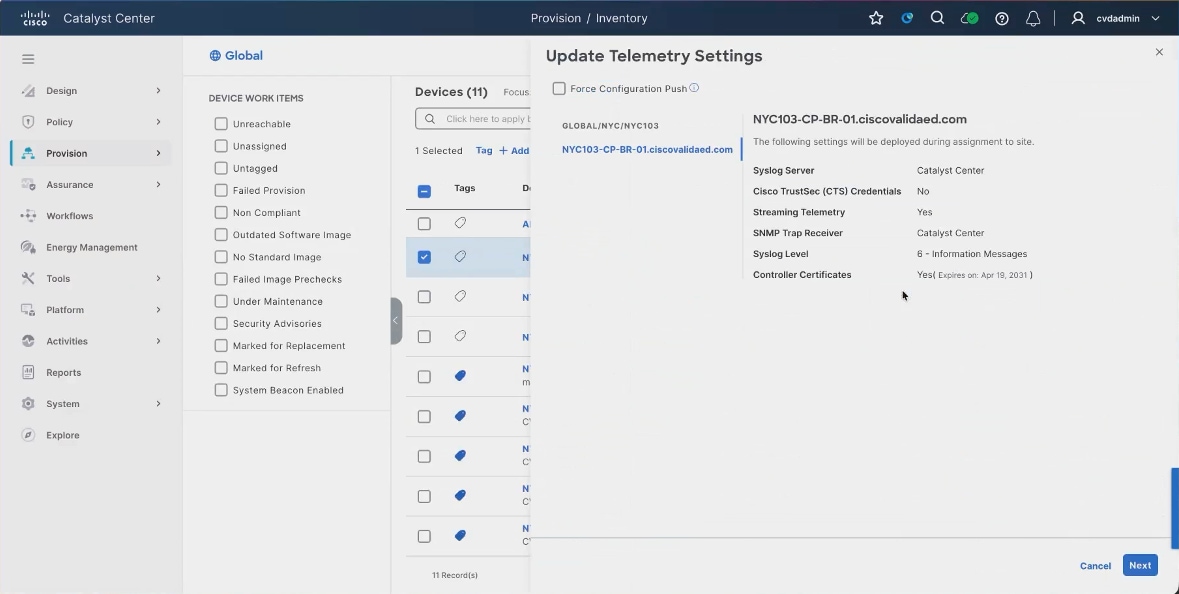The image size is (1179, 594).
Task: Click the device filter search field
Action: point(473,119)
